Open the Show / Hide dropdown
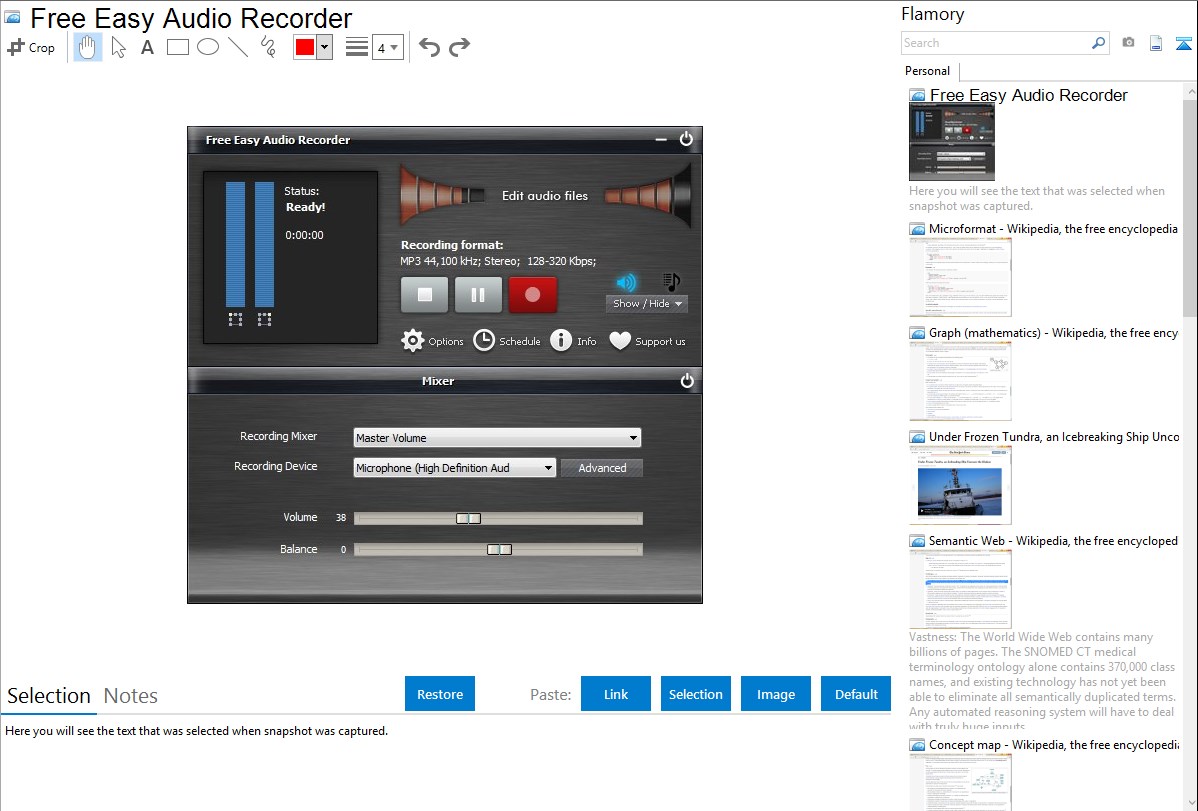 point(647,303)
